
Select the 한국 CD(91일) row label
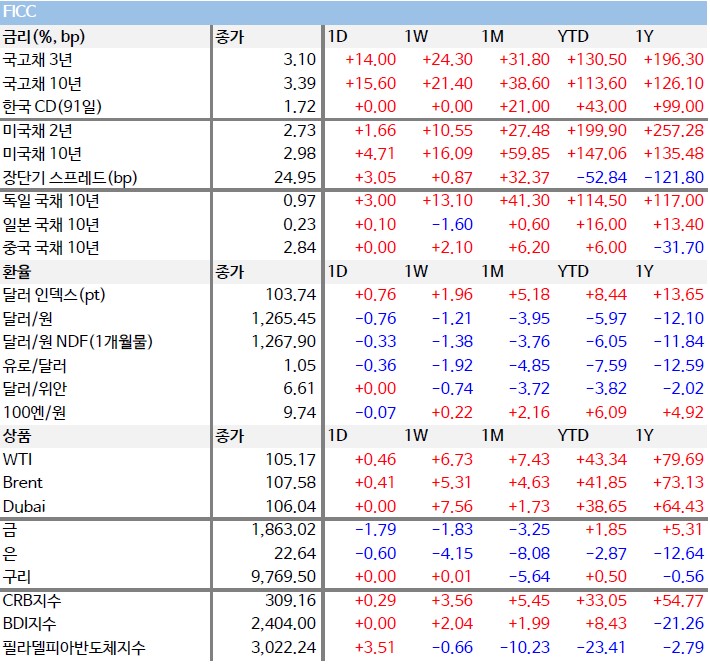click(x=52, y=107)
